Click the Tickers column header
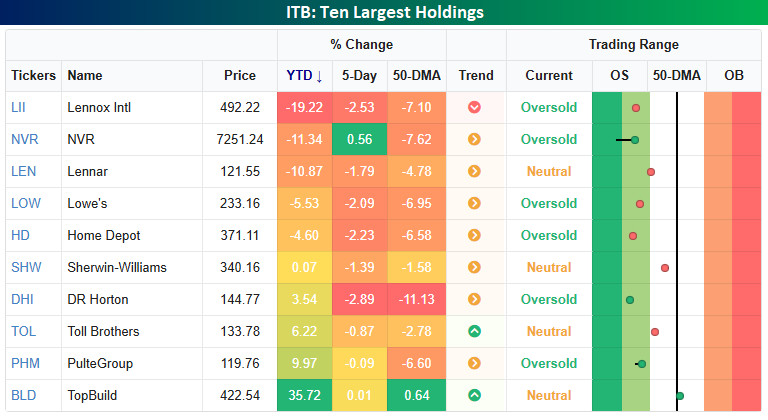Image resolution: width=768 pixels, height=420 pixels. click(34, 76)
